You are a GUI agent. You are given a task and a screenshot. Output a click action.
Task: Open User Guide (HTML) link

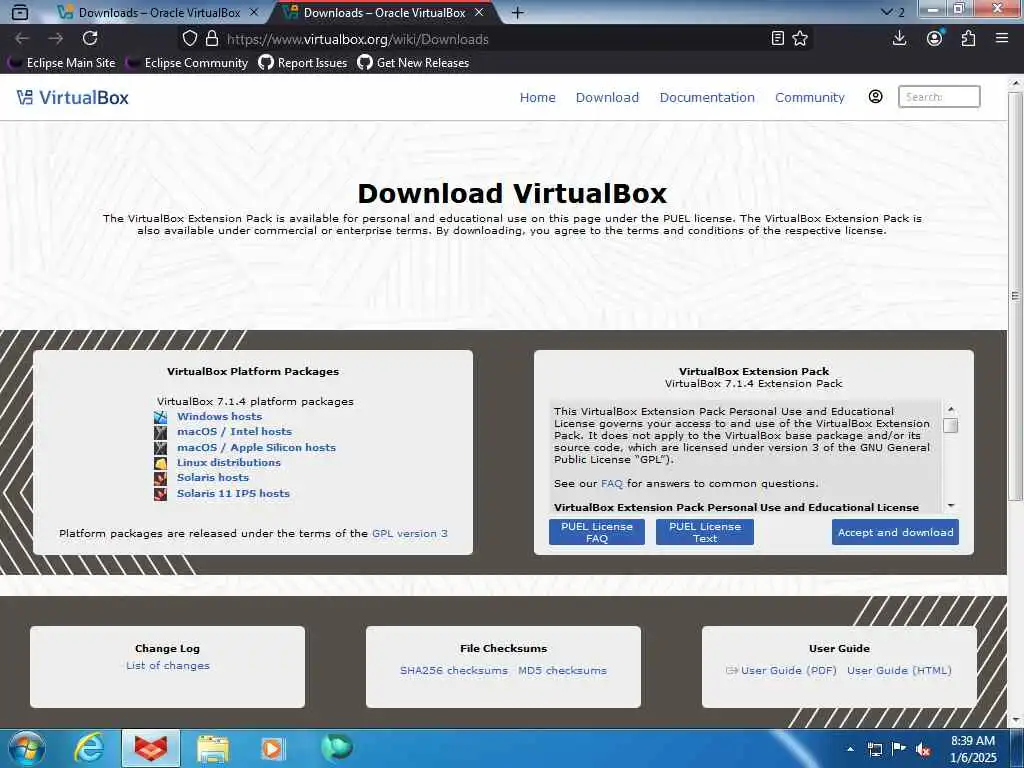tap(899, 671)
